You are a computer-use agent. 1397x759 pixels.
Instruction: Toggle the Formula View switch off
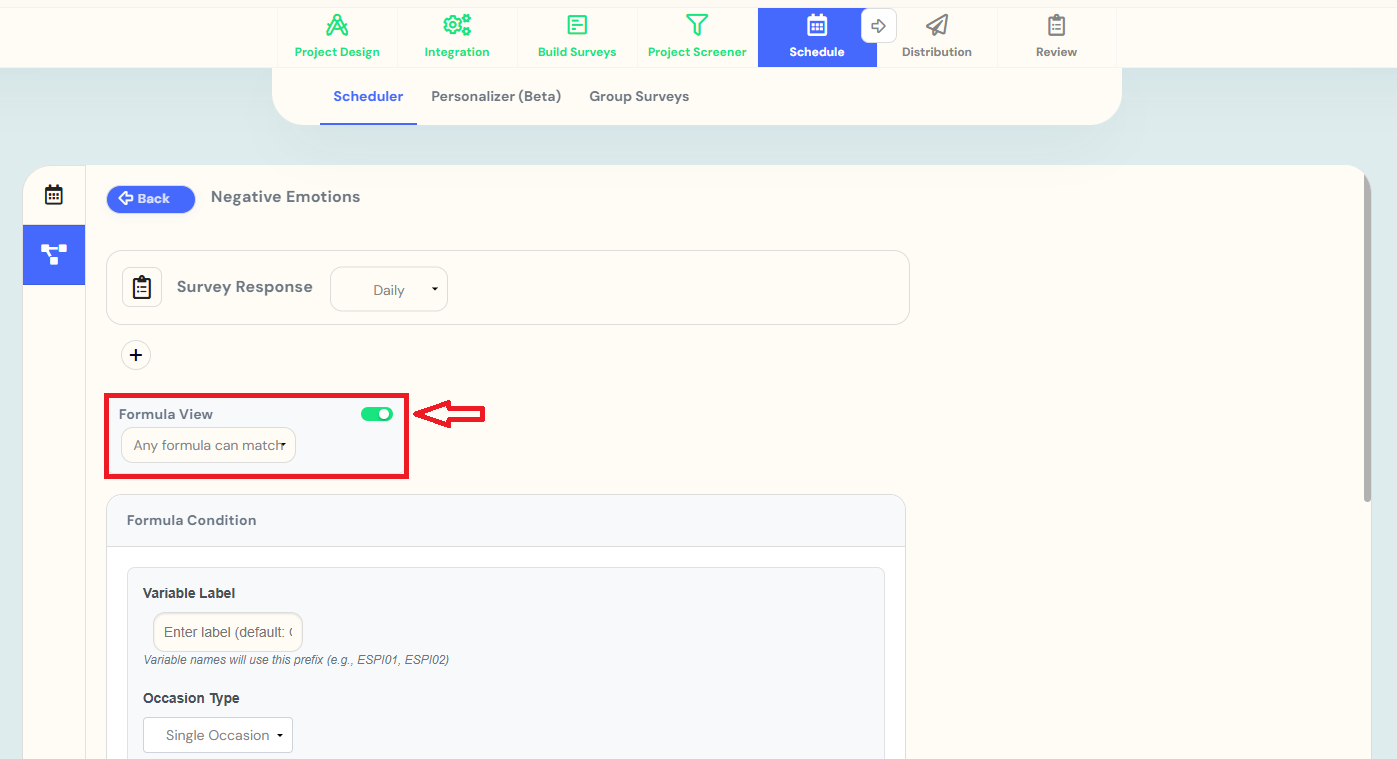pyautogui.click(x=377, y=414)
